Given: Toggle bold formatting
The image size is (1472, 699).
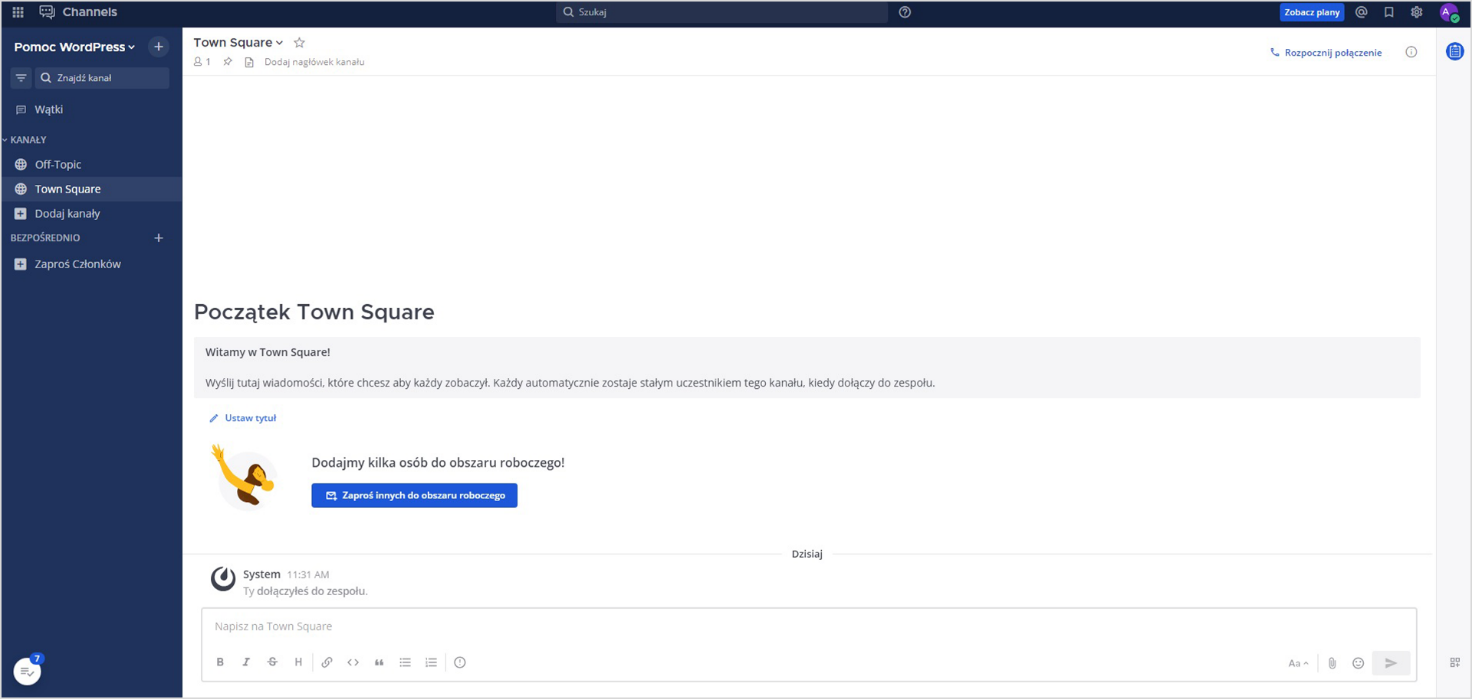Looking at the screenshot, I should 220,662.
